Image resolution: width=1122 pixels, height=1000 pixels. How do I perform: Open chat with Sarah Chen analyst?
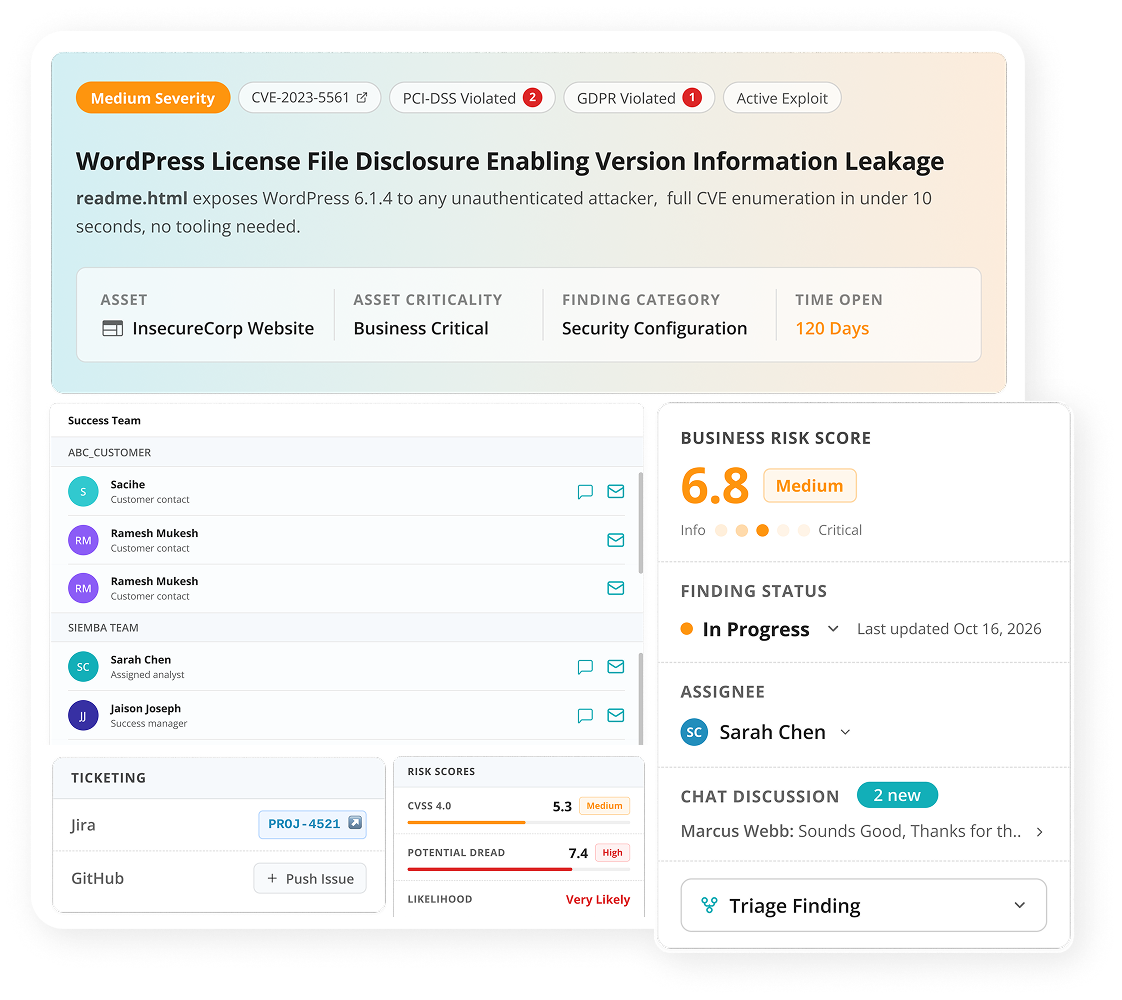(x=585, y=667)
